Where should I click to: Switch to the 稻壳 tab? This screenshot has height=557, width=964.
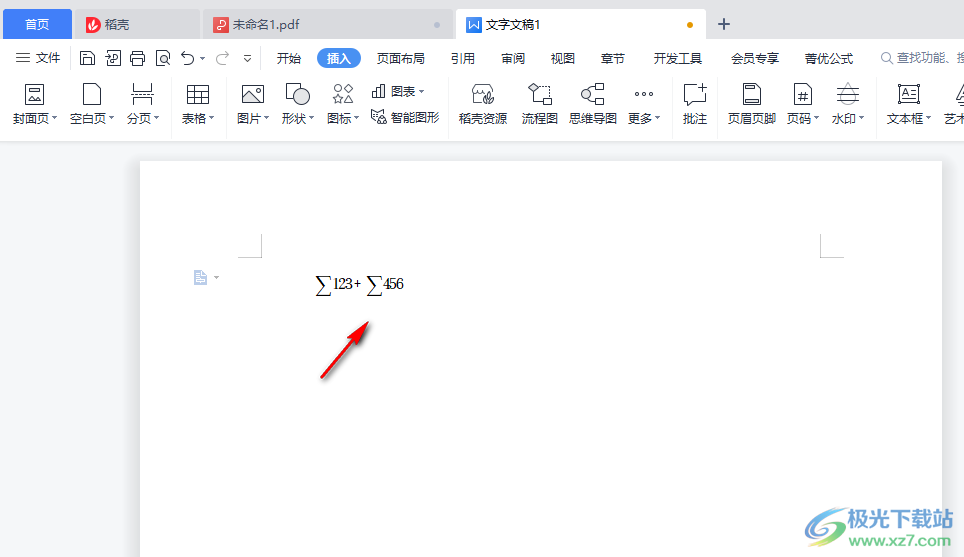(x=136, y=25)
